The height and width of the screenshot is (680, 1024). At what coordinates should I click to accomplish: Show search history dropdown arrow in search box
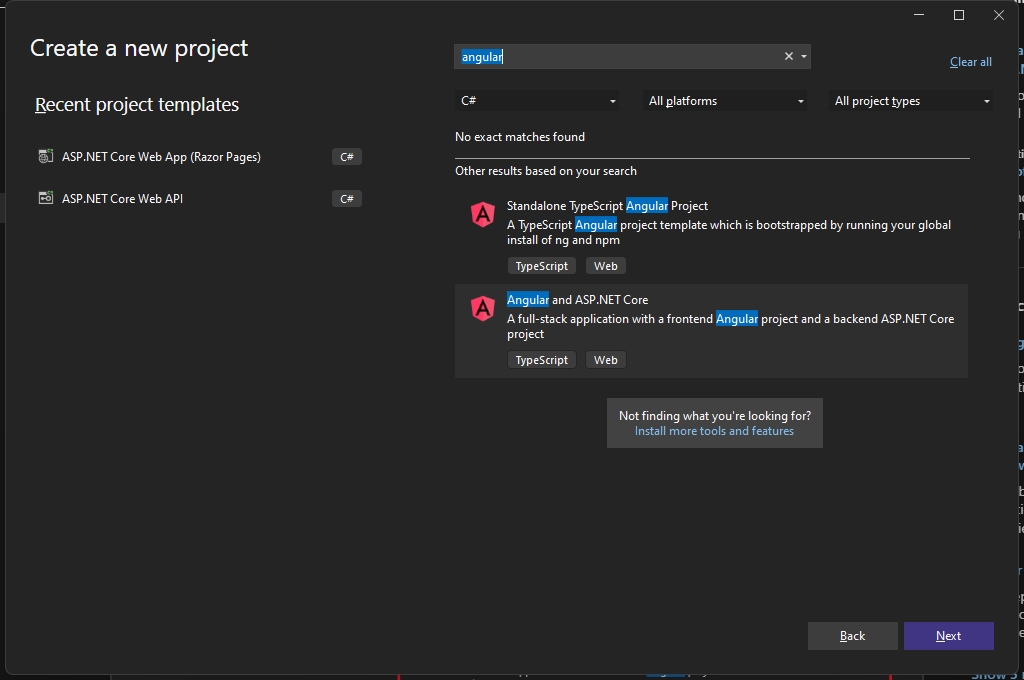pyautogui.click(x=804, y=57)
